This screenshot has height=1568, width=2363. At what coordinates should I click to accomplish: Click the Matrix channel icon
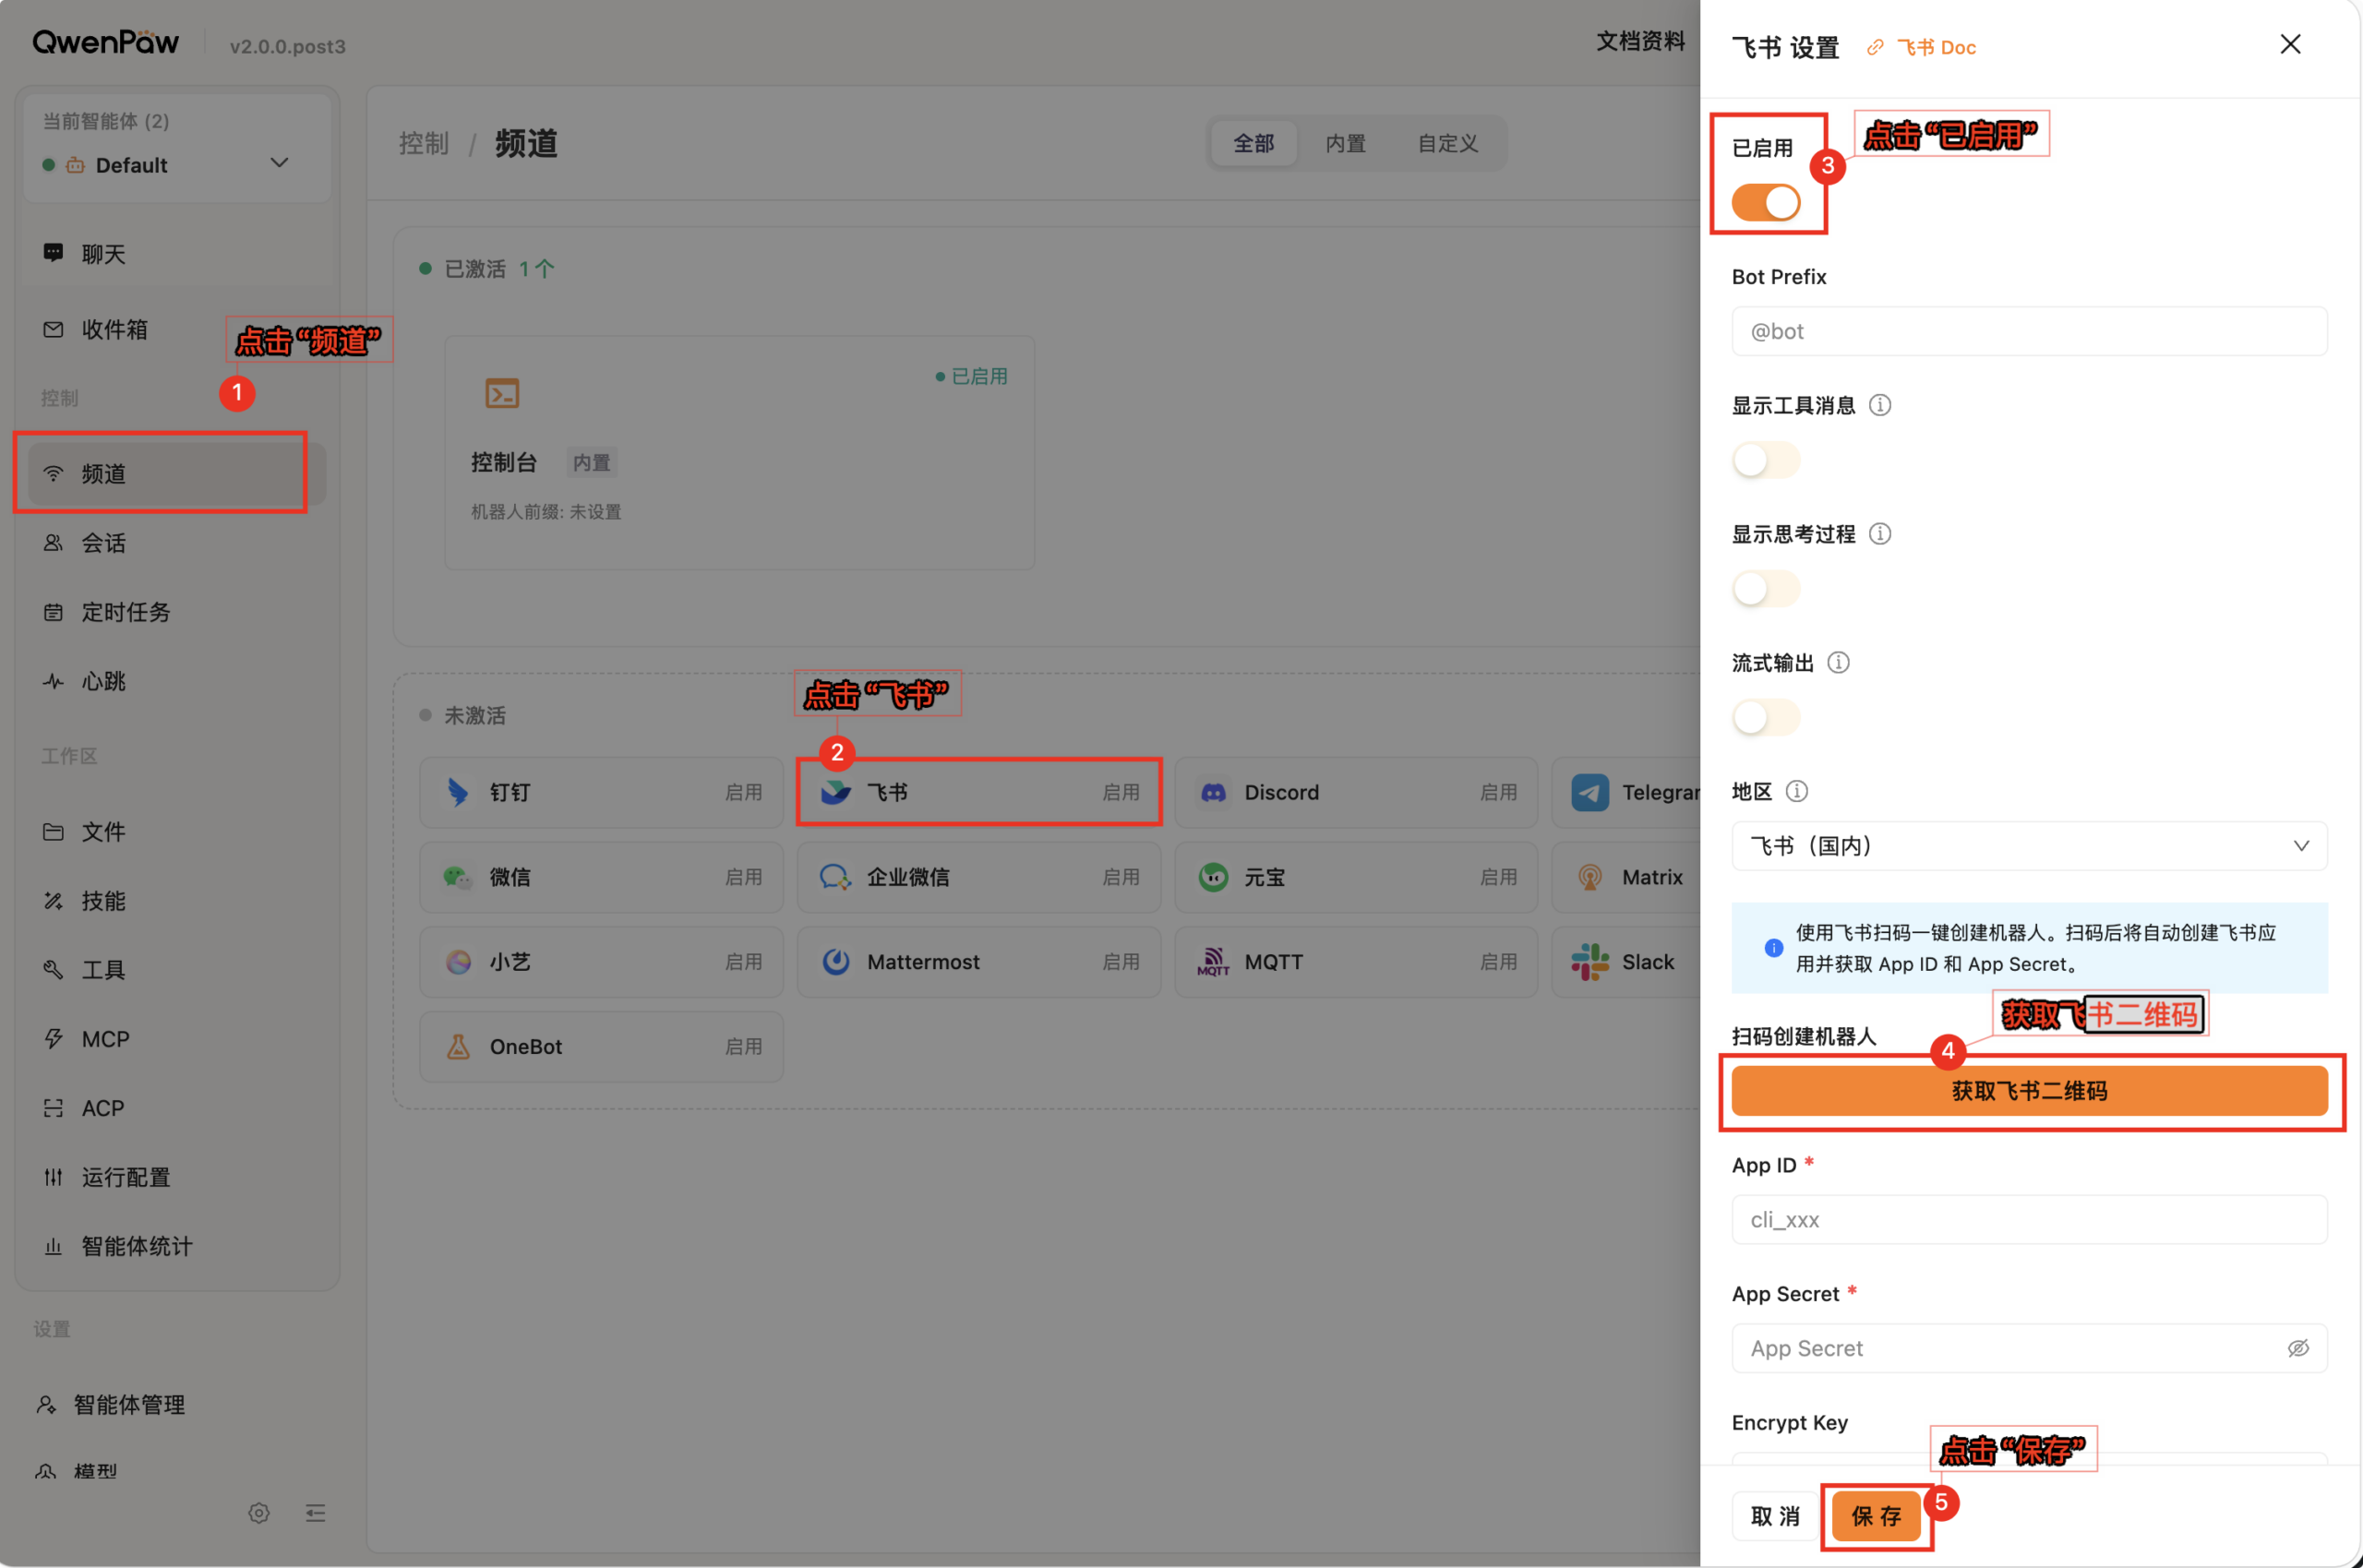pos(1590,878)
